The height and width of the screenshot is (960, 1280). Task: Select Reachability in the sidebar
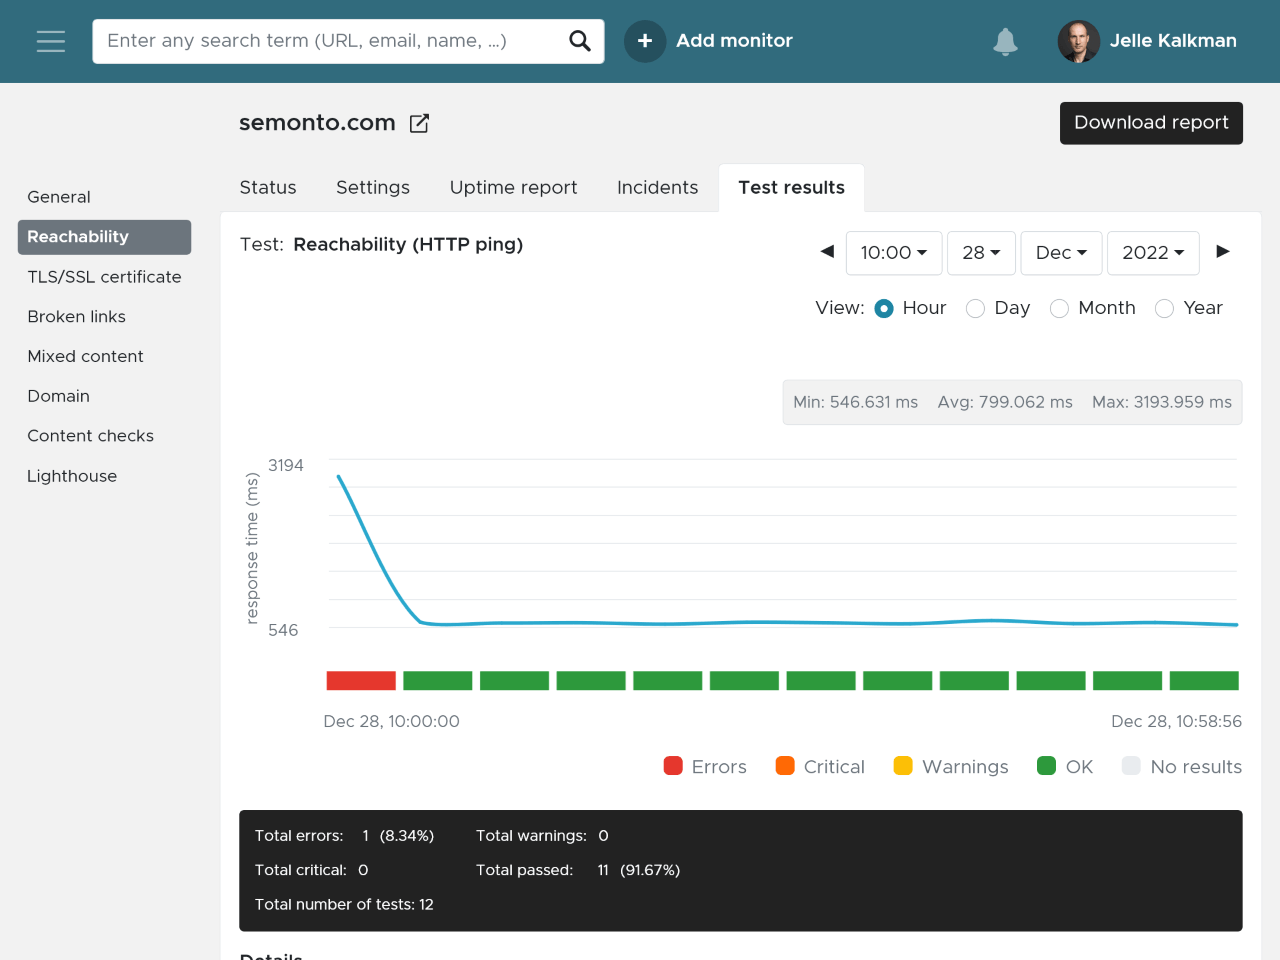coord(104,237)
